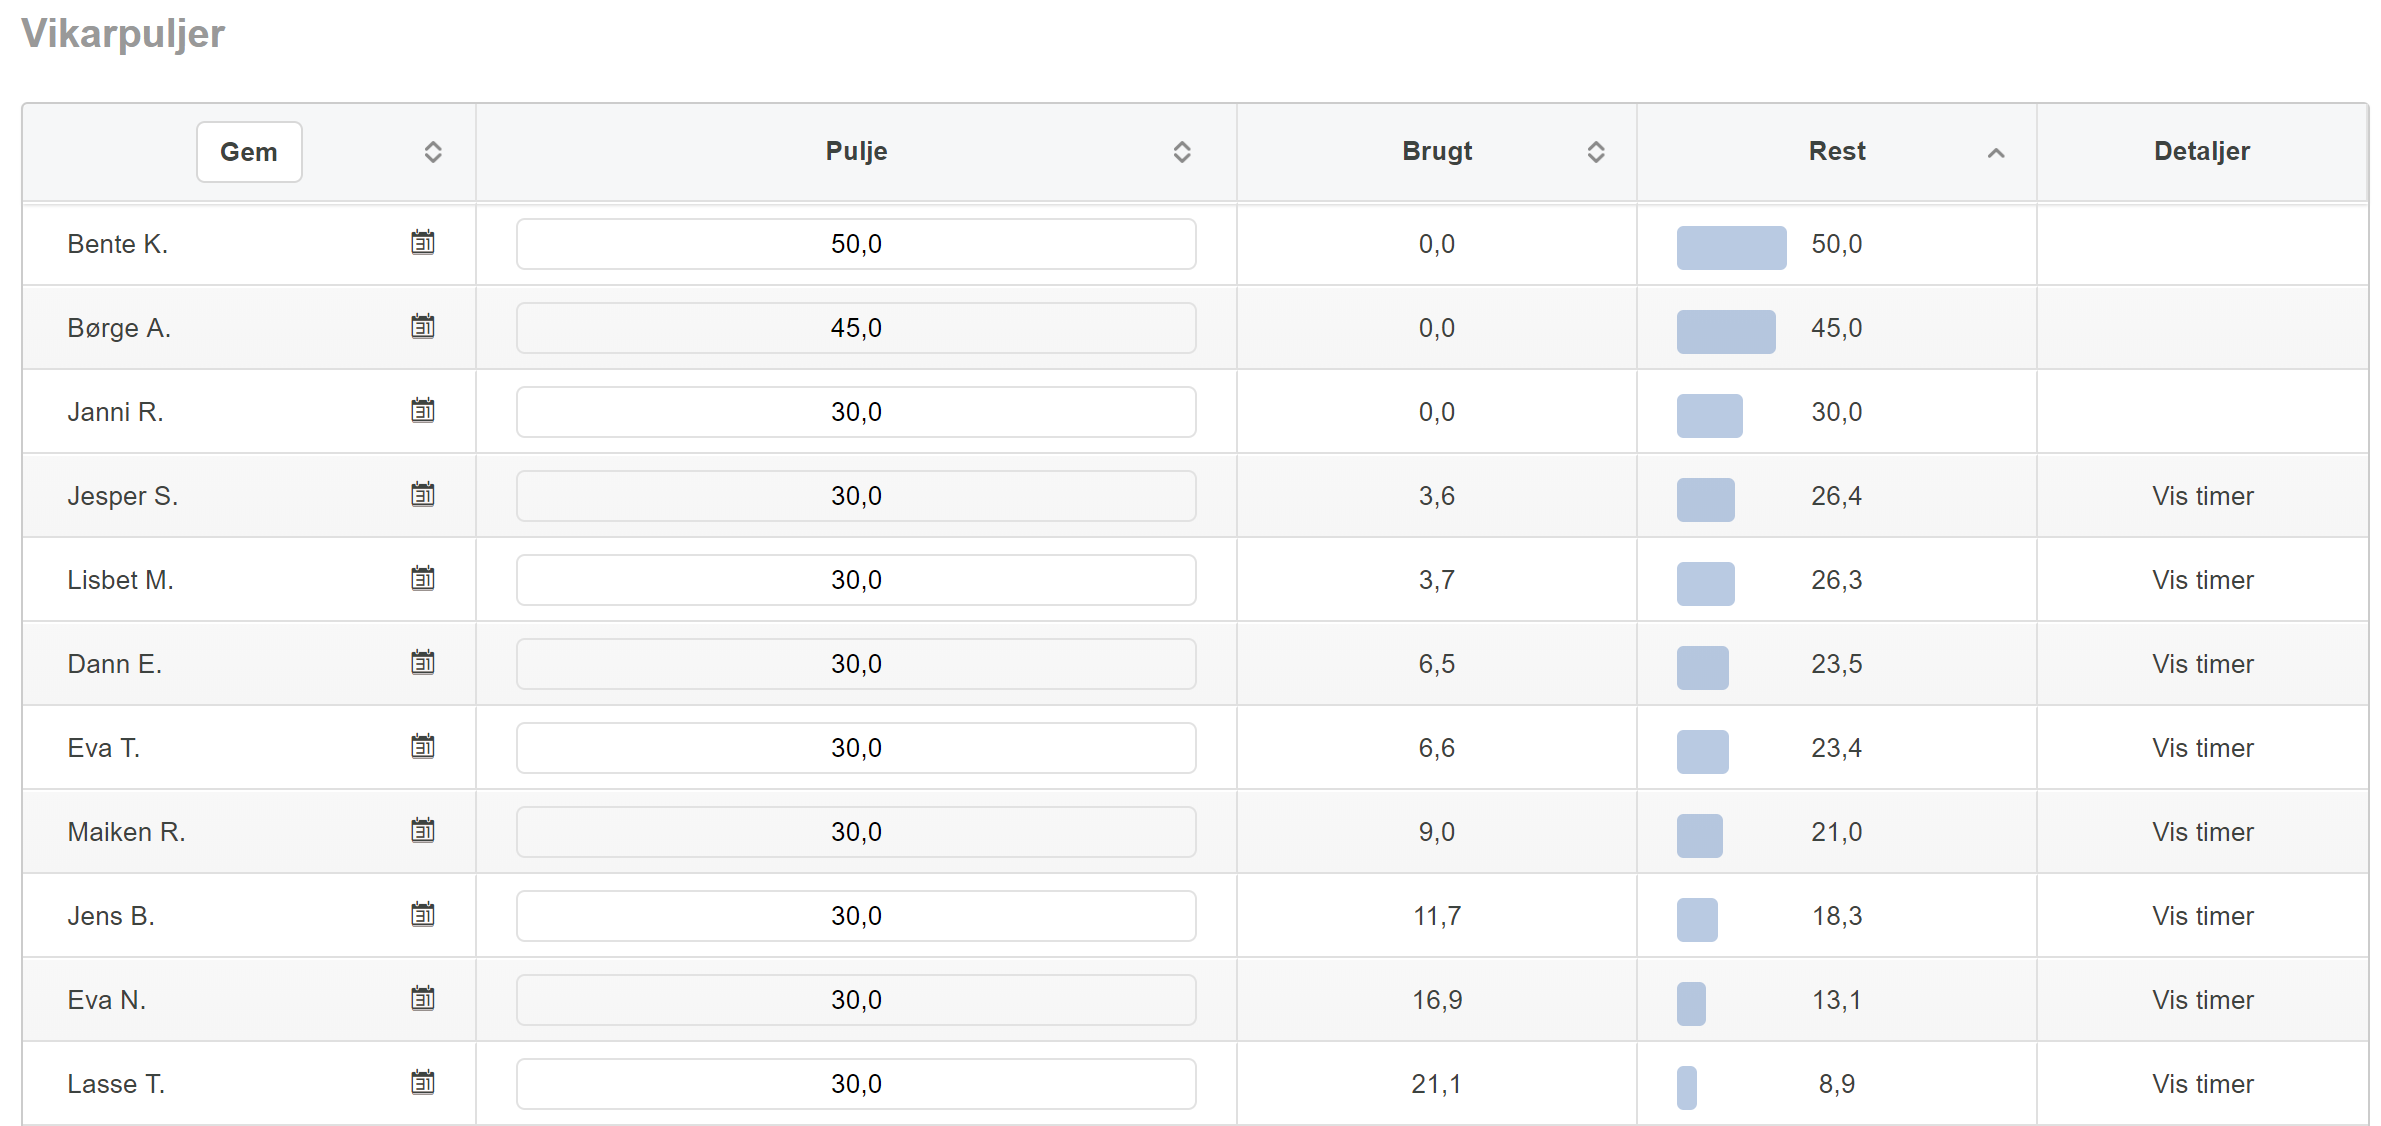This screenshot has height=1126, width=2381.
Task: Show hours for Lisbet M.
Action: [2202, 580]
